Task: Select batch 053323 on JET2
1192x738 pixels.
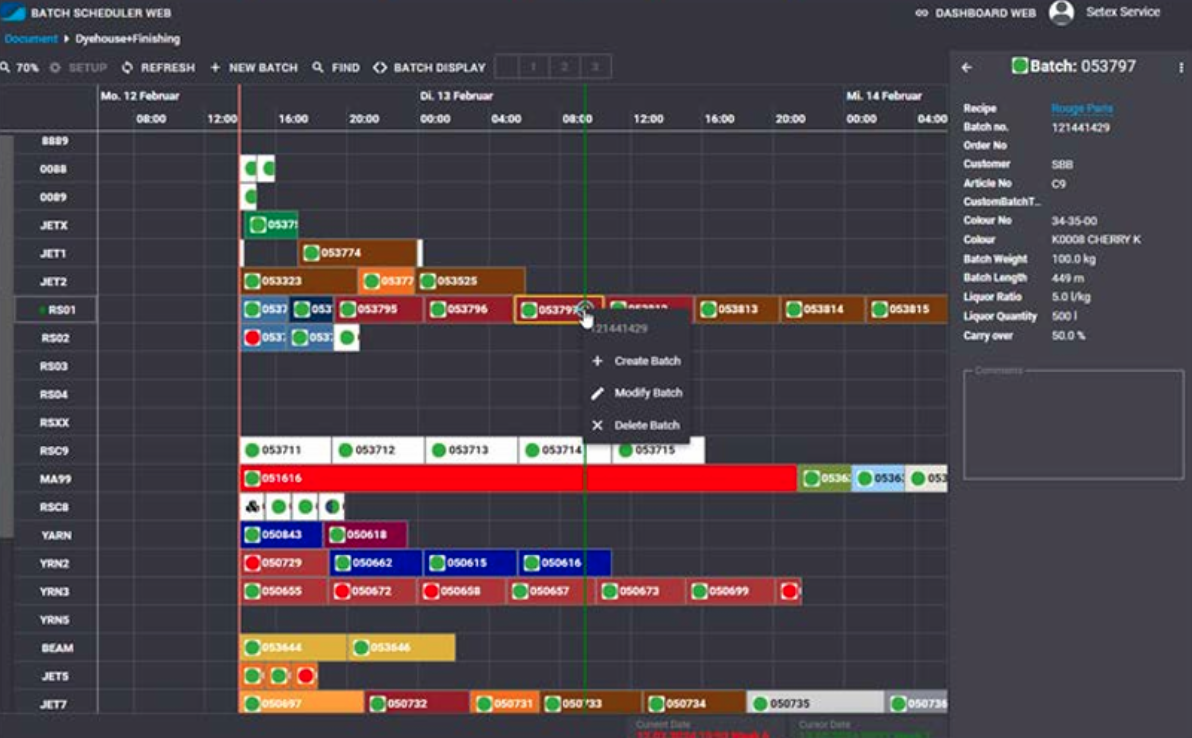Action: (x=298, y=281)
